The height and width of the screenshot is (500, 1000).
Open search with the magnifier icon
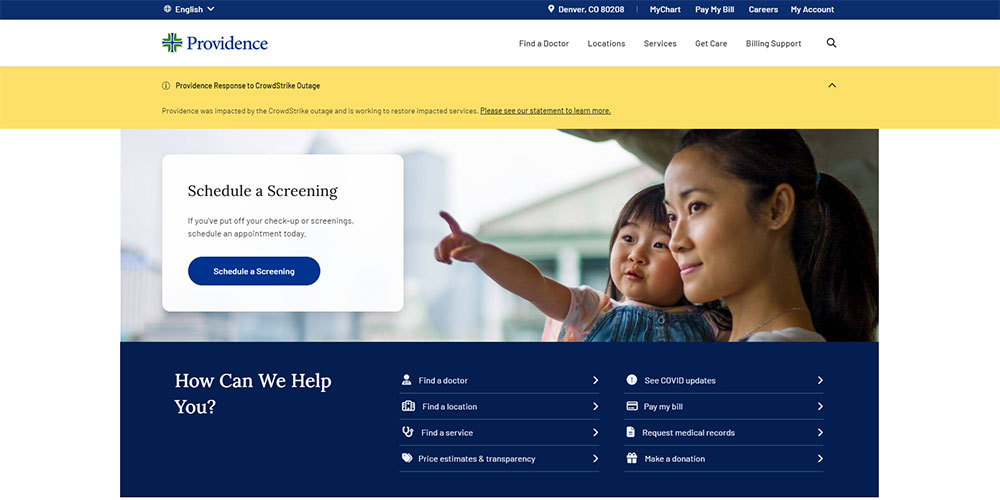pos(831,43)
